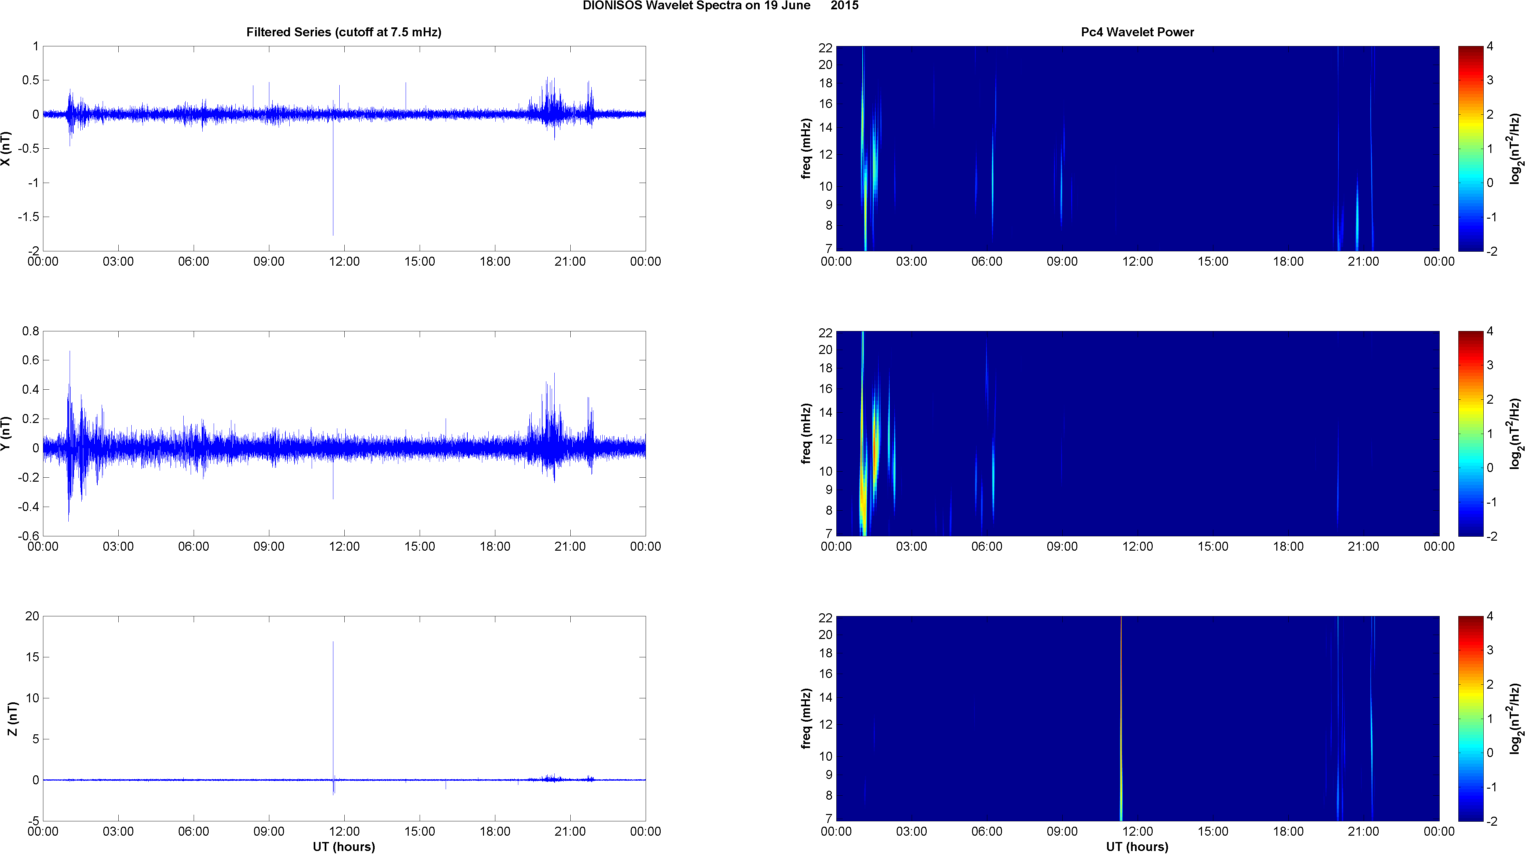Click the 09:00 tick under the top spectrogram

1062,262
